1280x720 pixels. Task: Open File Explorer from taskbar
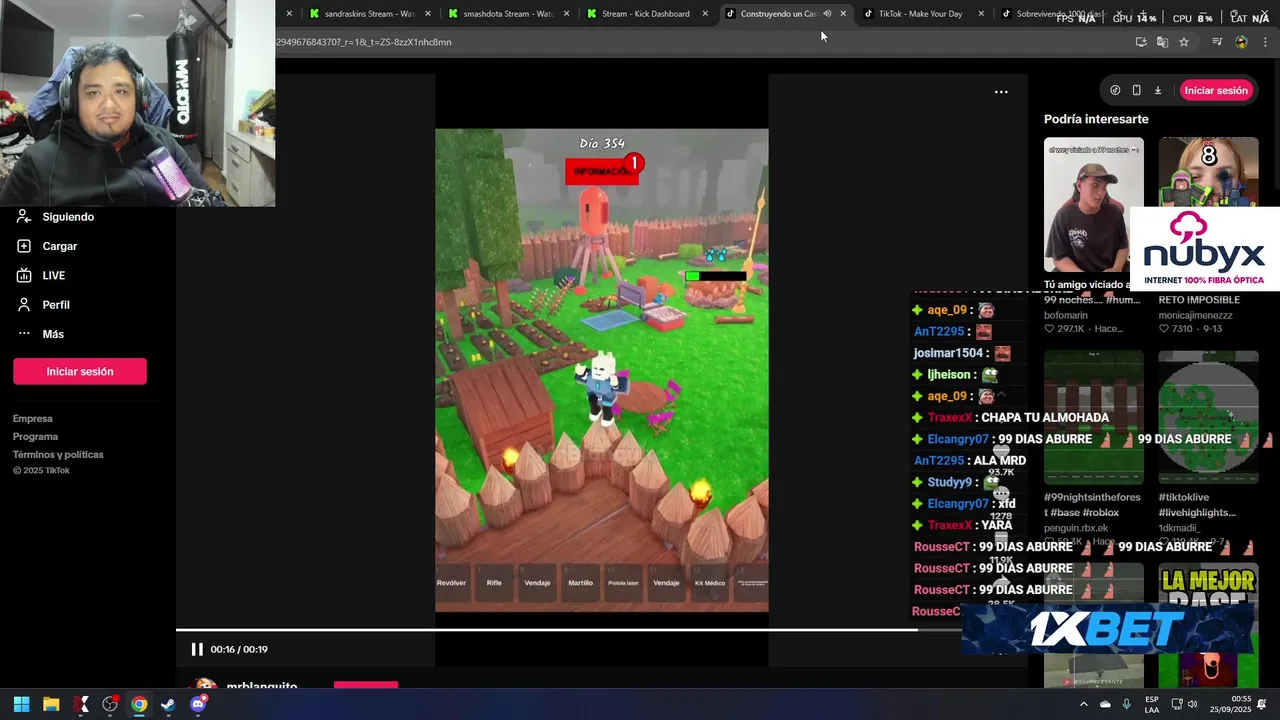click(x=51, y=704)
